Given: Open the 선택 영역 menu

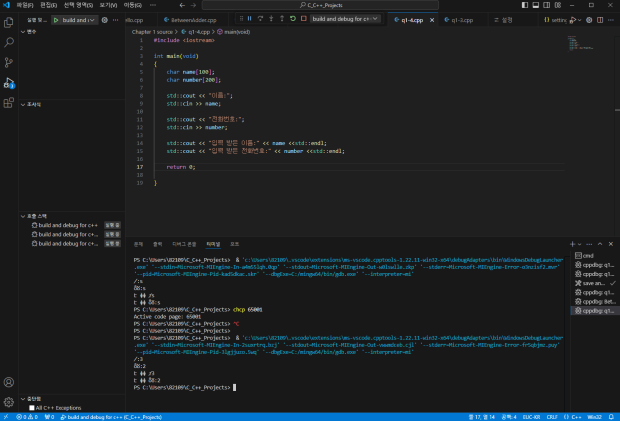Looking at the screenshot, I should tap(78, 5).
